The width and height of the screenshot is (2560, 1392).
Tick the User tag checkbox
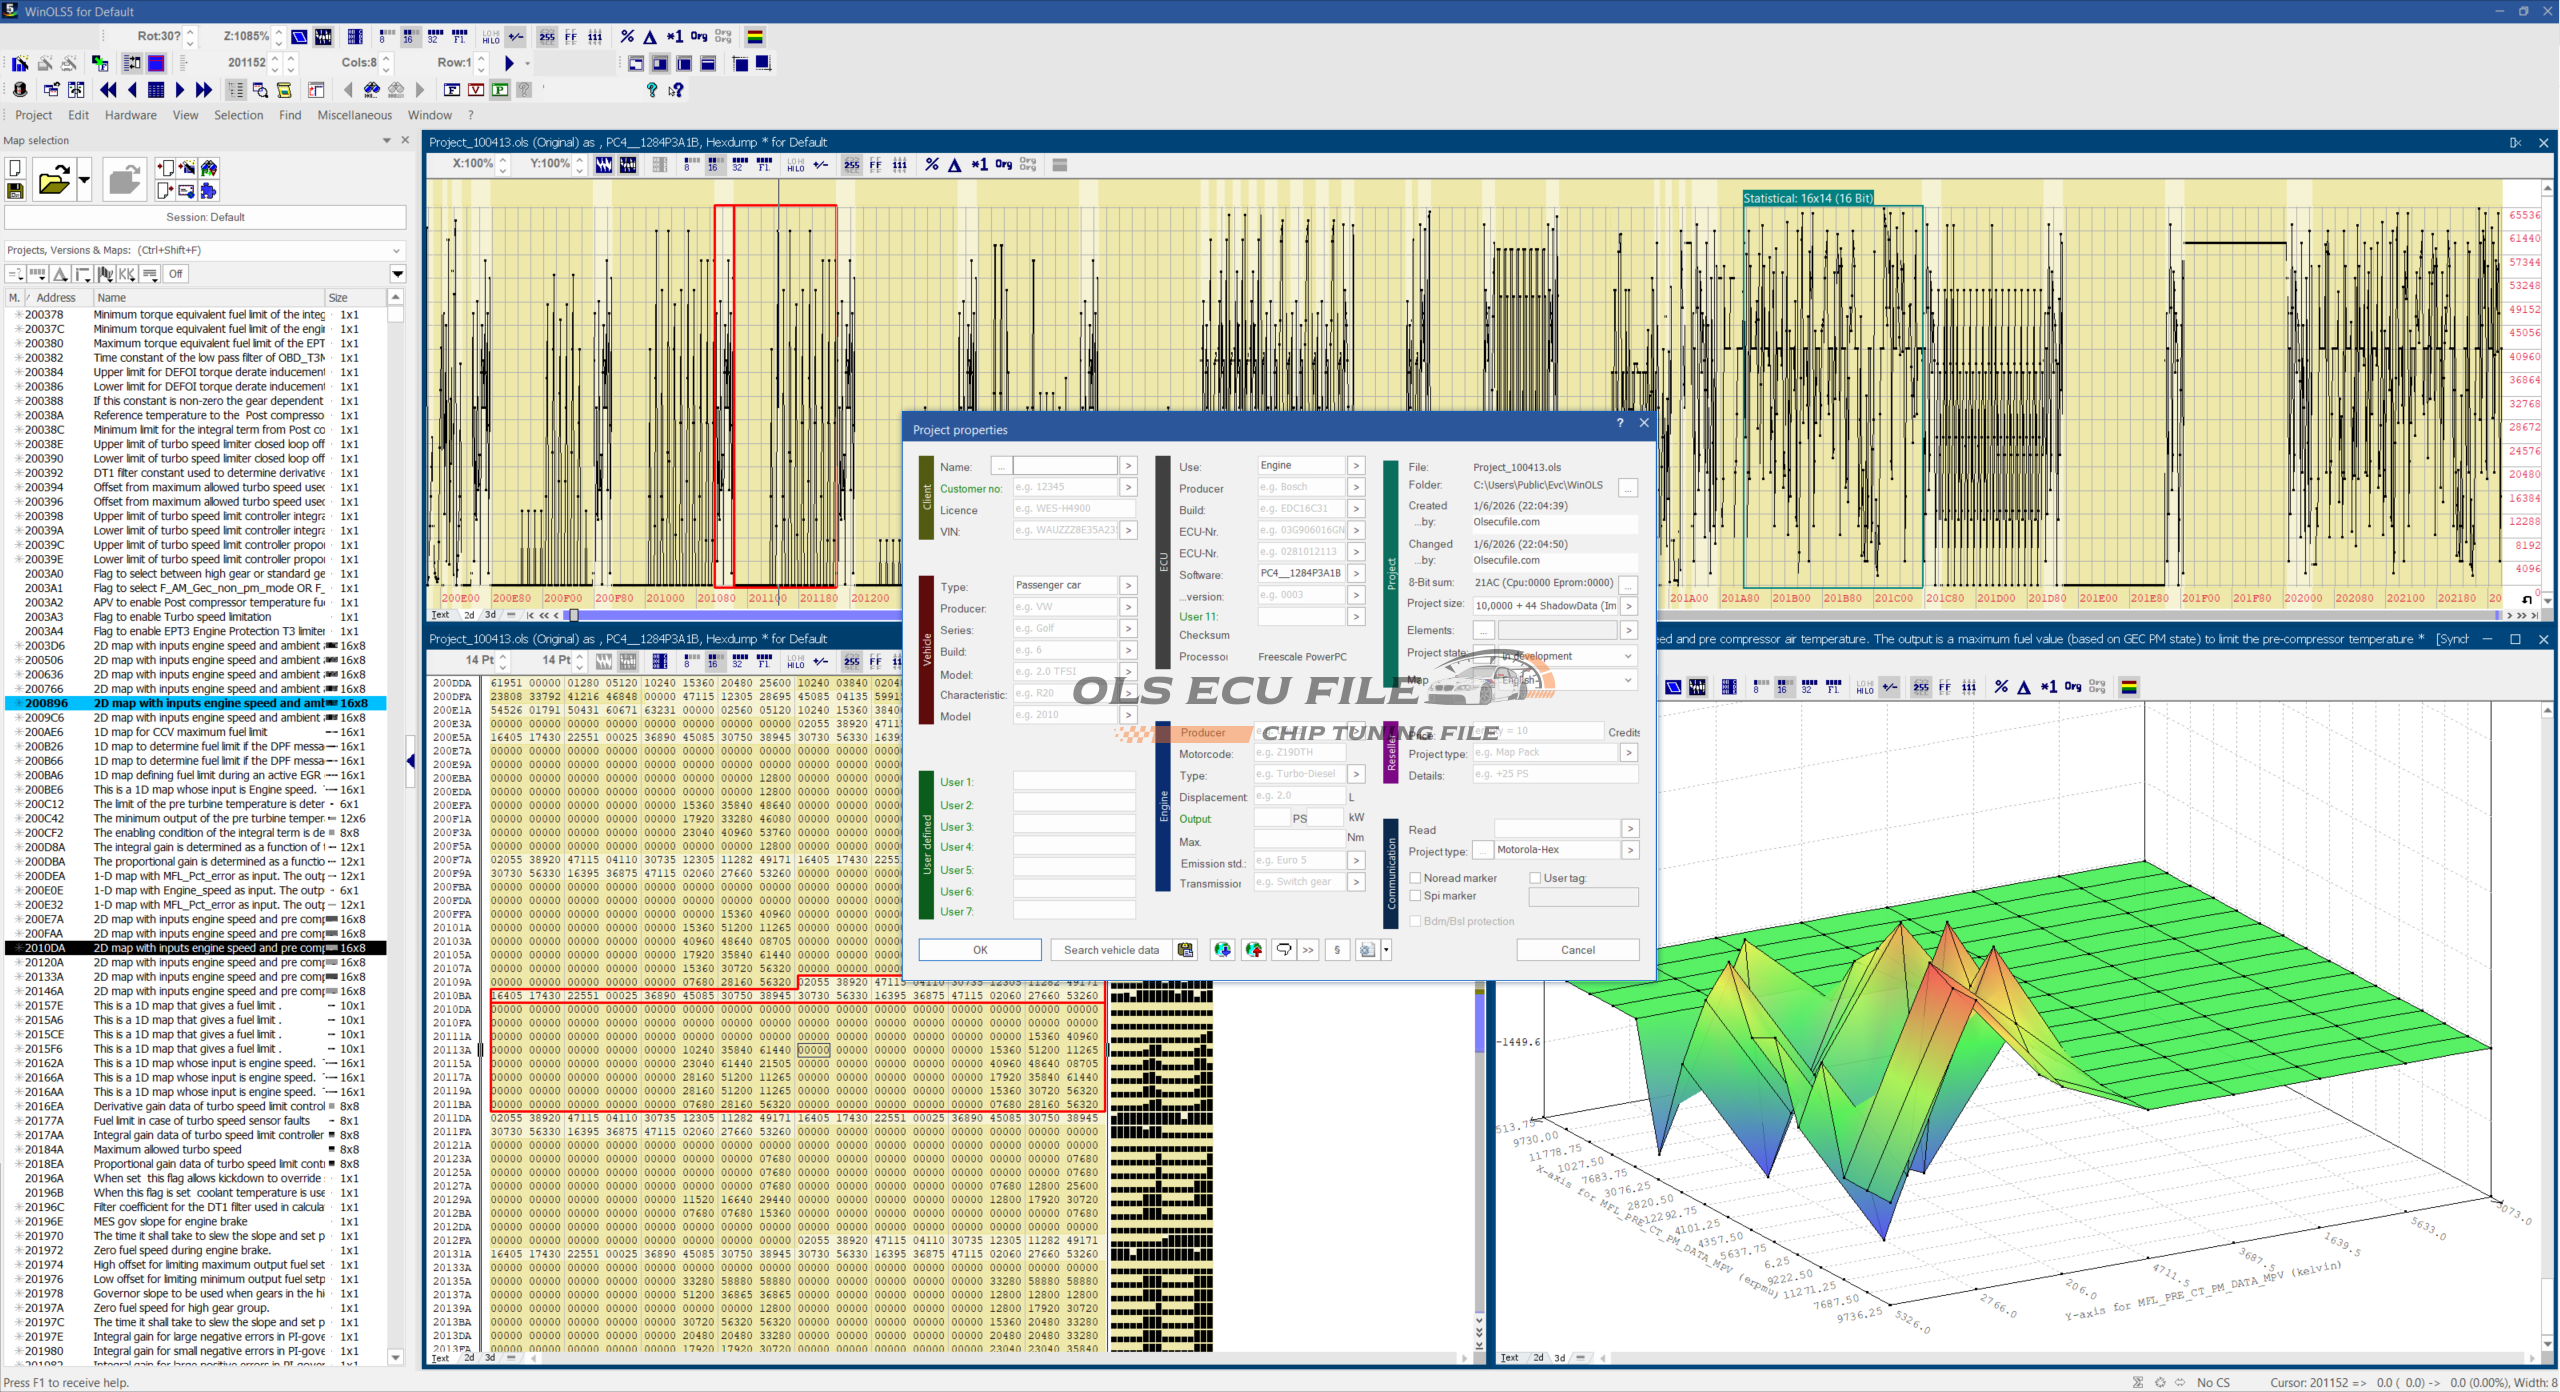1535,878
